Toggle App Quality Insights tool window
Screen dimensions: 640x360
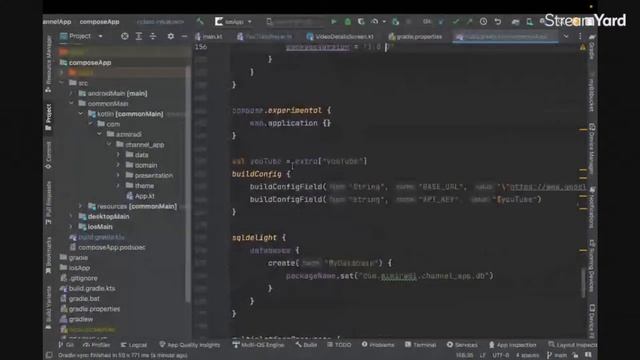click(x=190, y=345)
